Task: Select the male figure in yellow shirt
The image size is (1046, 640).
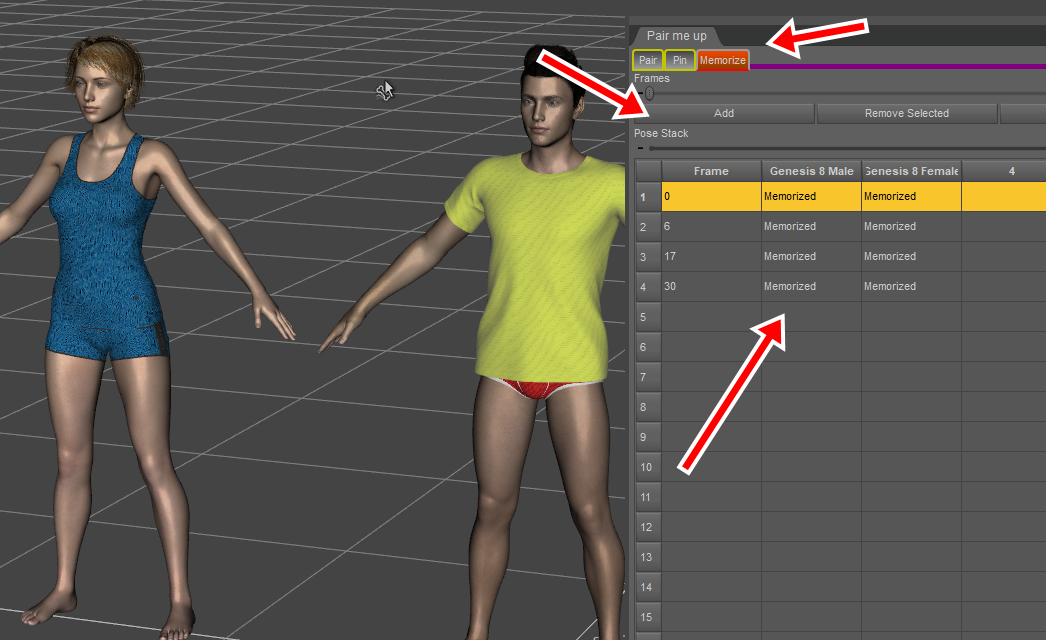Action: (x=544, y=267)
